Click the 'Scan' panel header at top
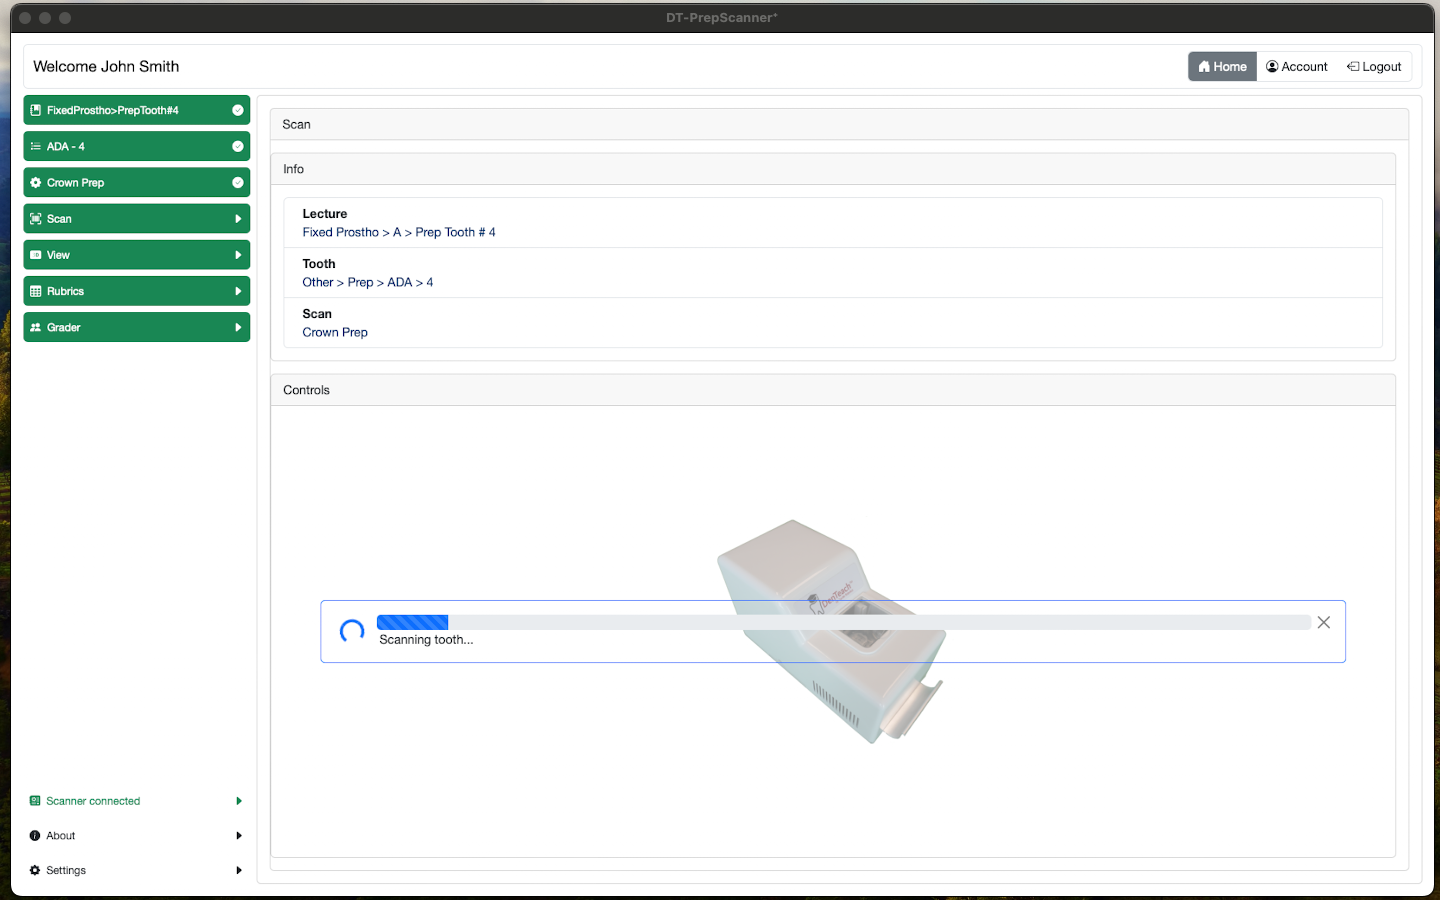The width and height of the screenshot is (1440, 900). 839,124
